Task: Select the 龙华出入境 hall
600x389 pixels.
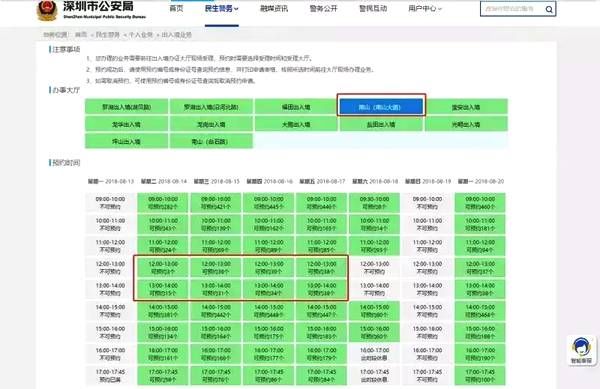Action: [x=126, y=124]
